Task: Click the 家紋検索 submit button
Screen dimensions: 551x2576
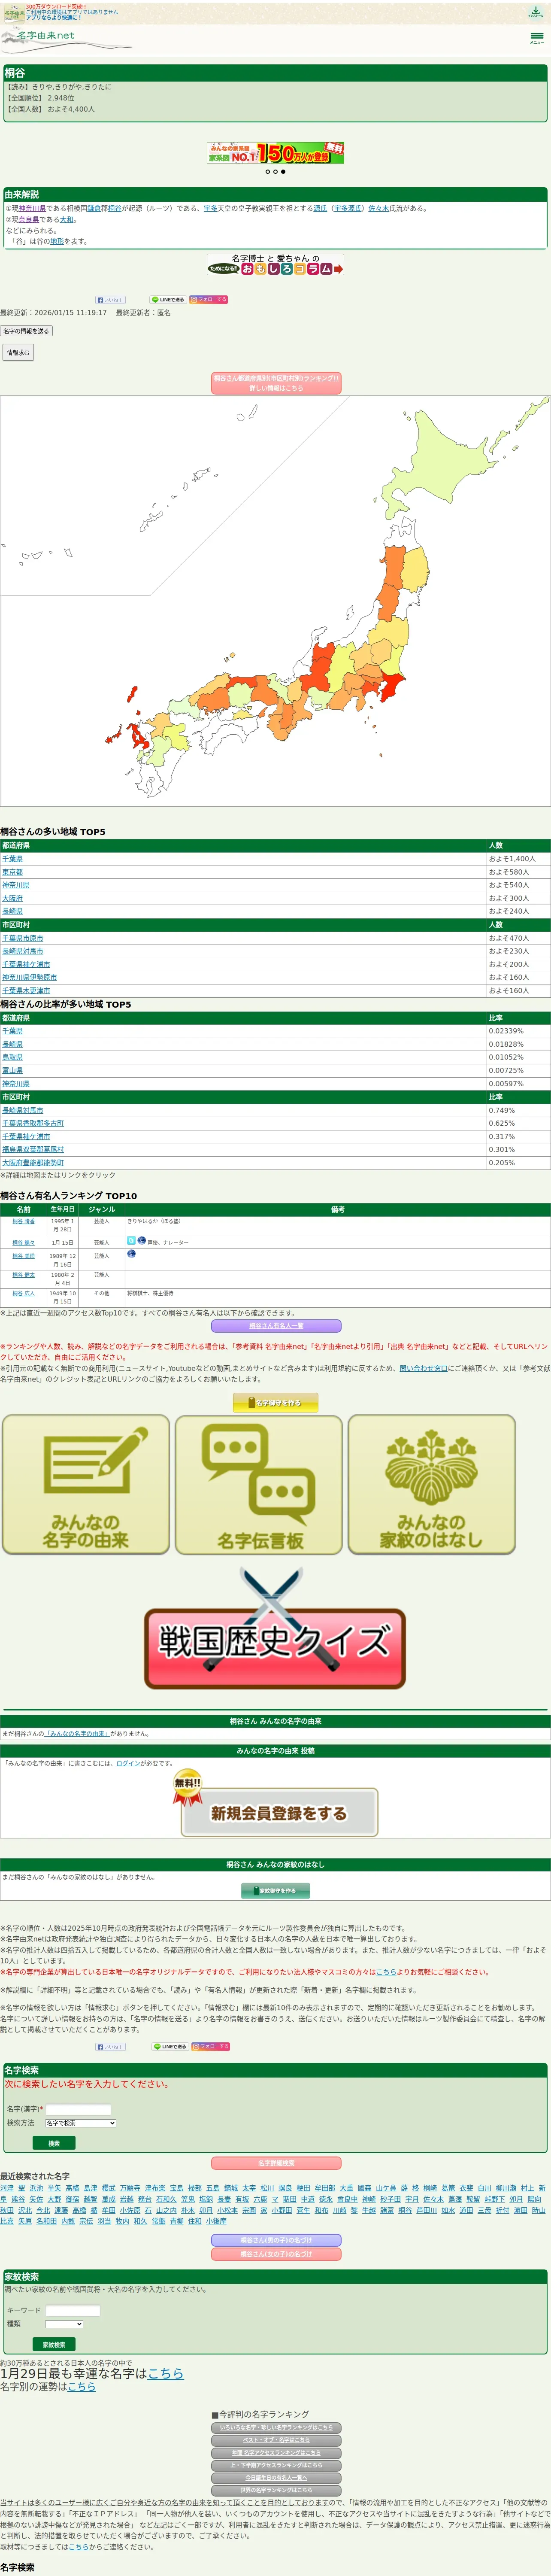Action: (54, 2344)
